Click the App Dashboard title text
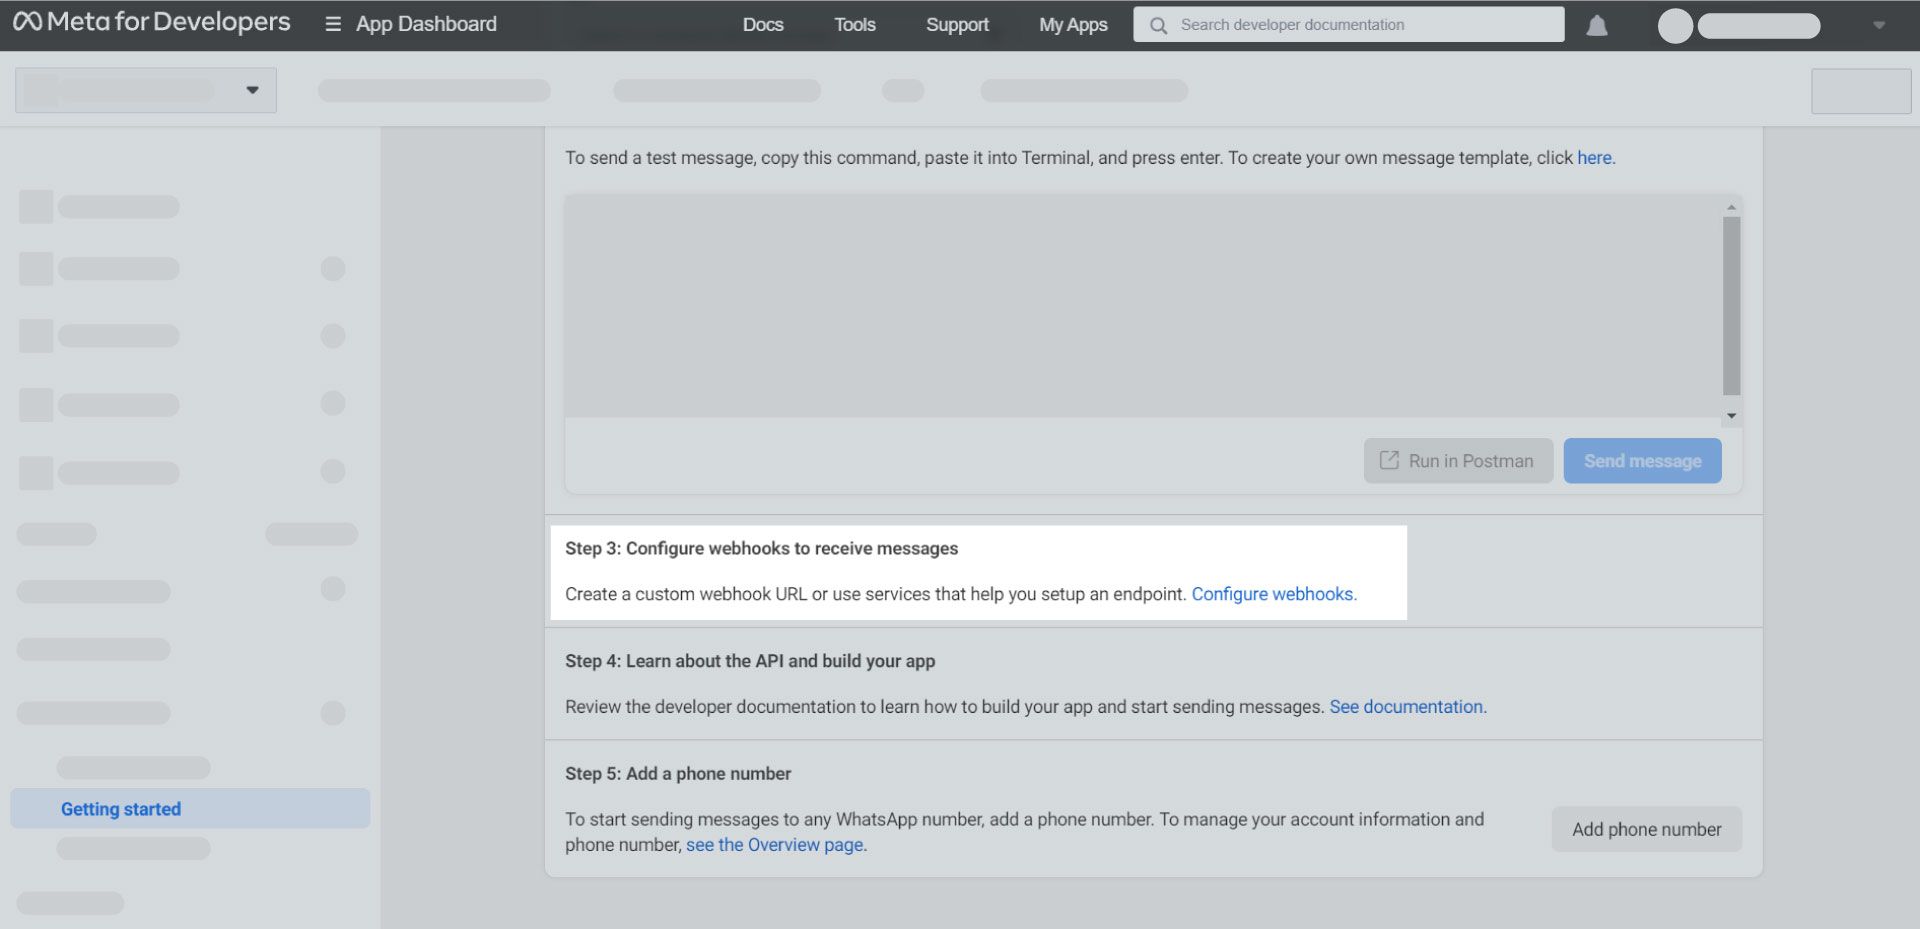Viewport: 1920px width, 929px height. pyautogui.click(x=426, y=24)
